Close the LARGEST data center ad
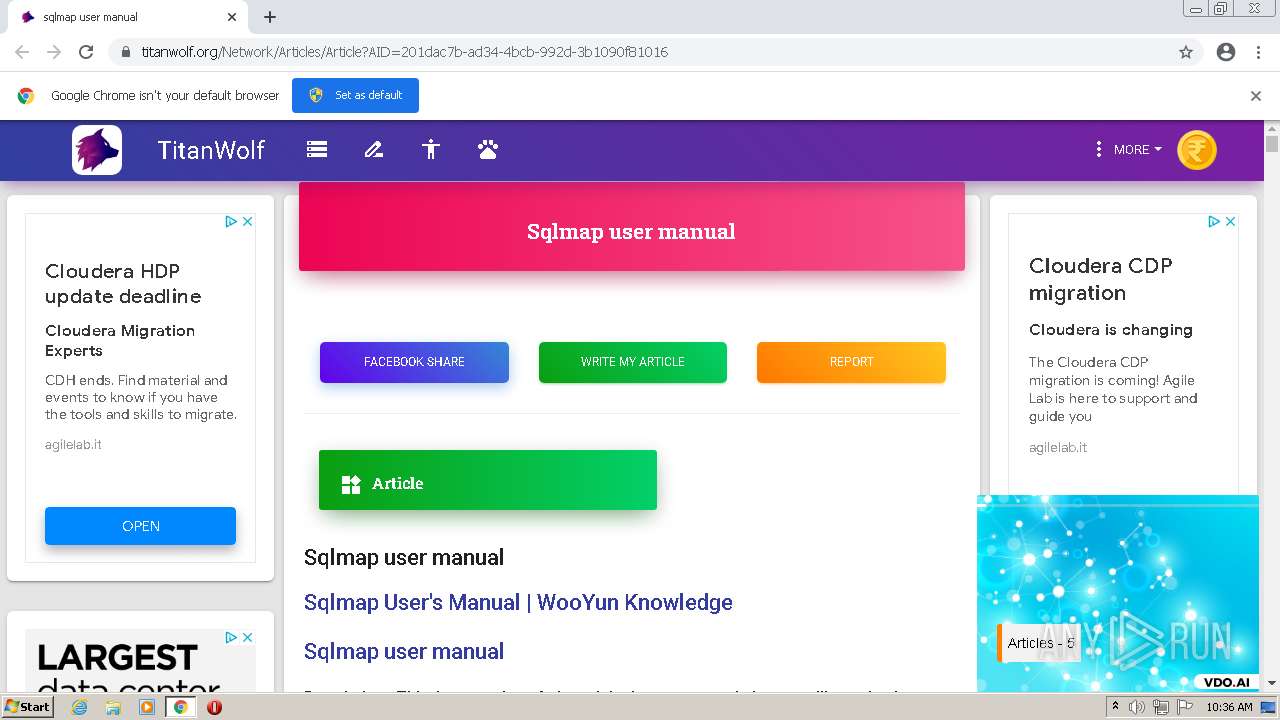 tap(248, 638)
